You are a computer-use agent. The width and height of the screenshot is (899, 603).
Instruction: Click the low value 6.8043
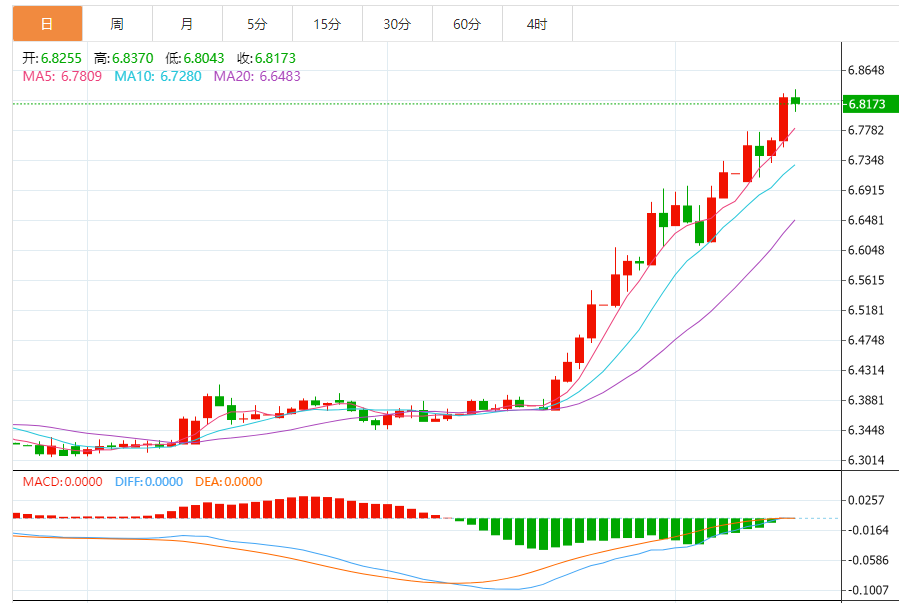[204, 58]
